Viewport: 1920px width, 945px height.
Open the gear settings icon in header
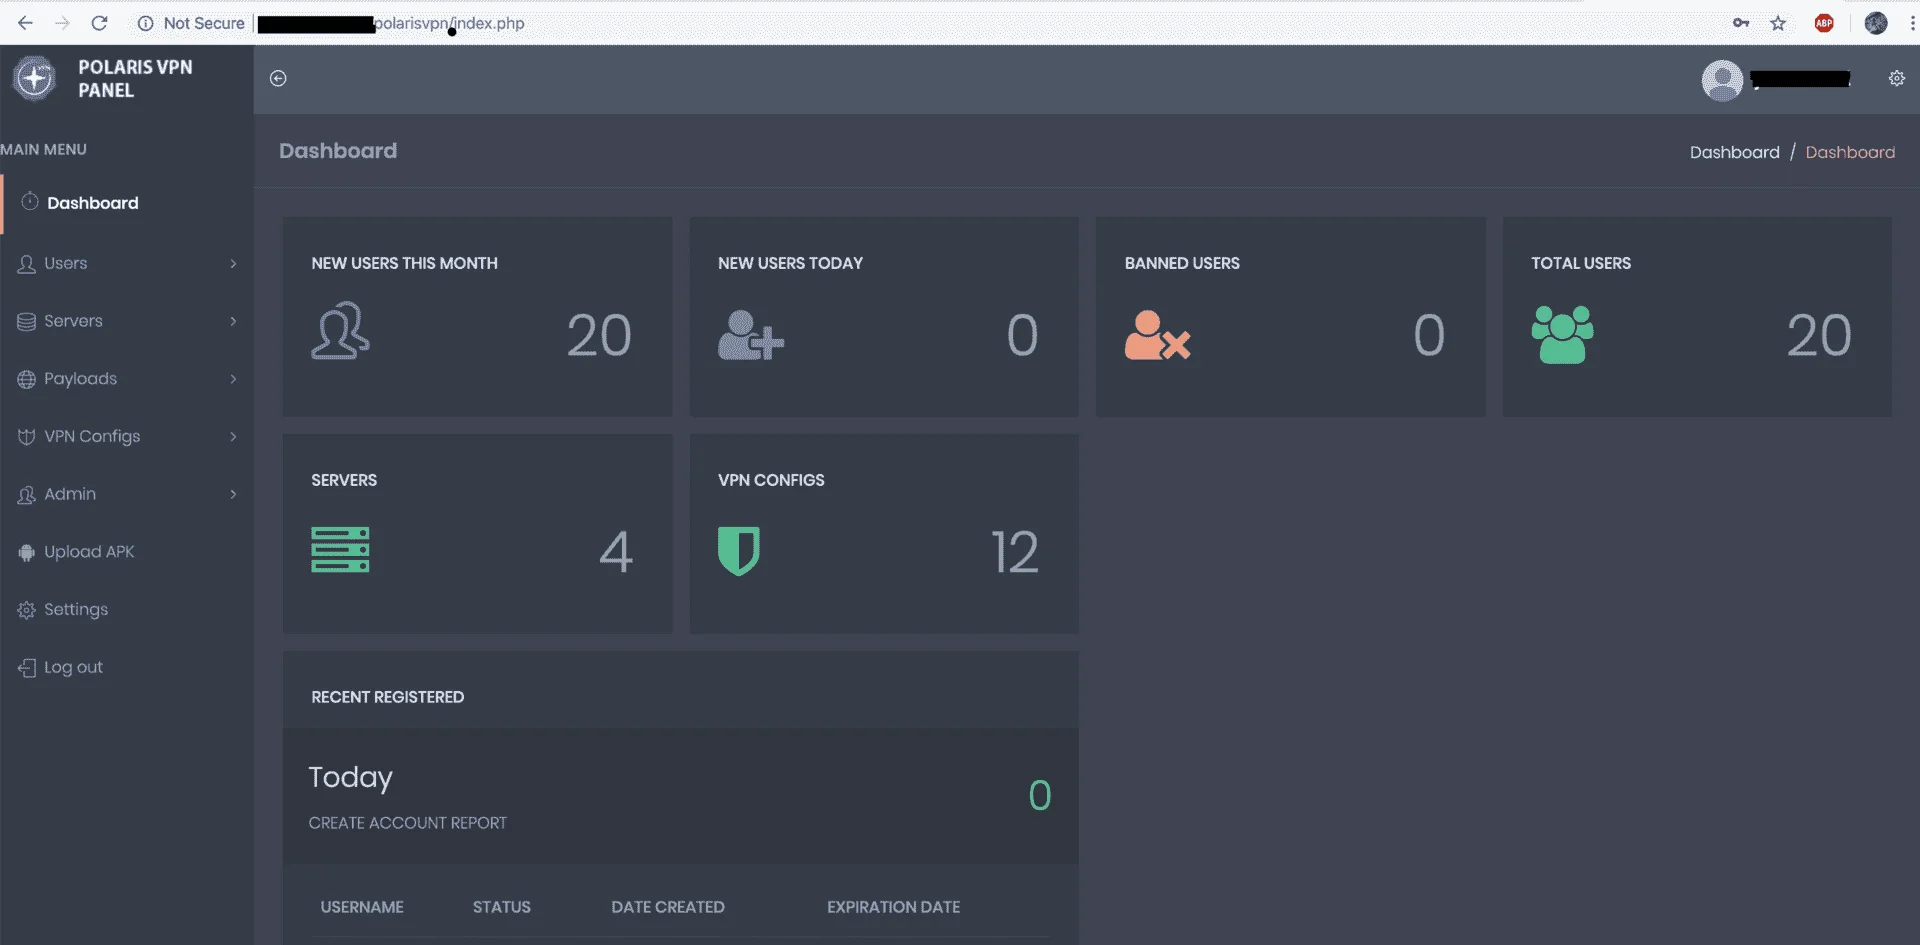coord(1896,78)
